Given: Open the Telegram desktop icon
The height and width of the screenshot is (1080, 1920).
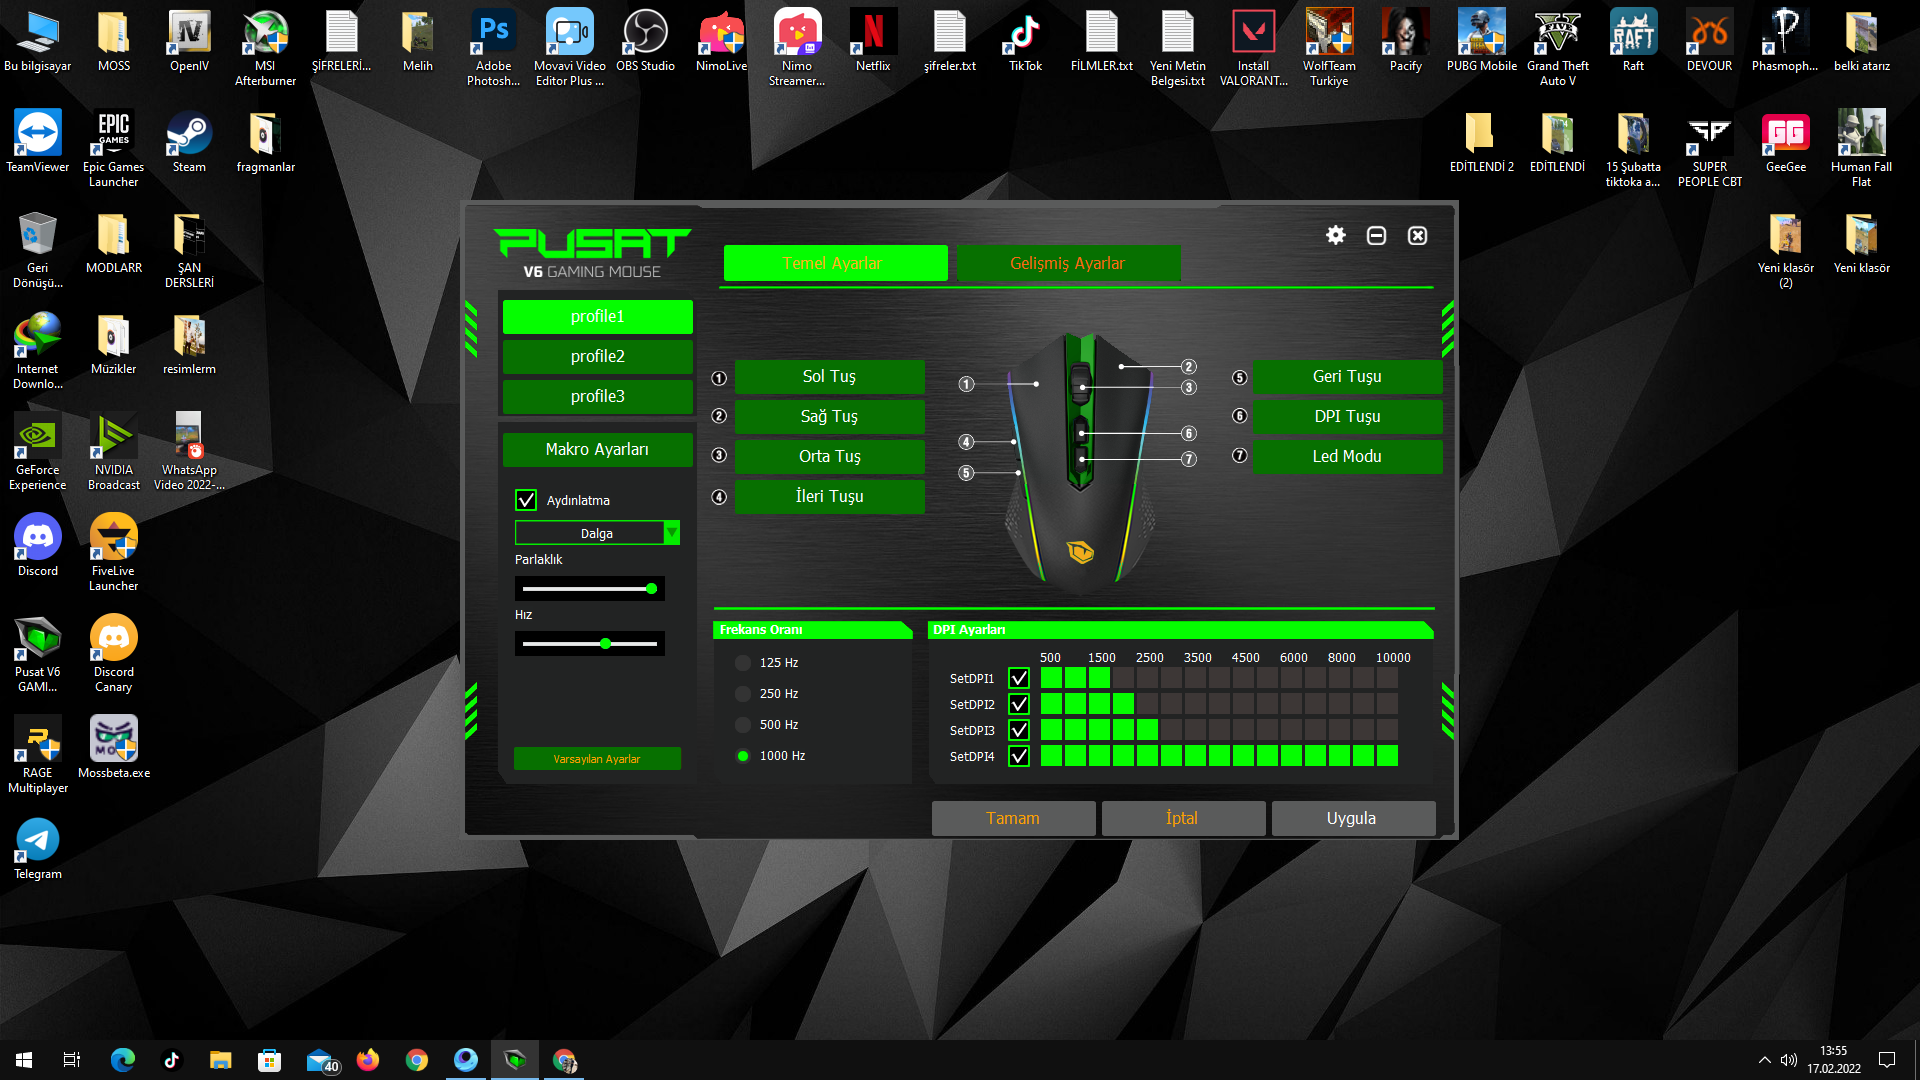Looking at the screenshot, I should pos(38,849).
